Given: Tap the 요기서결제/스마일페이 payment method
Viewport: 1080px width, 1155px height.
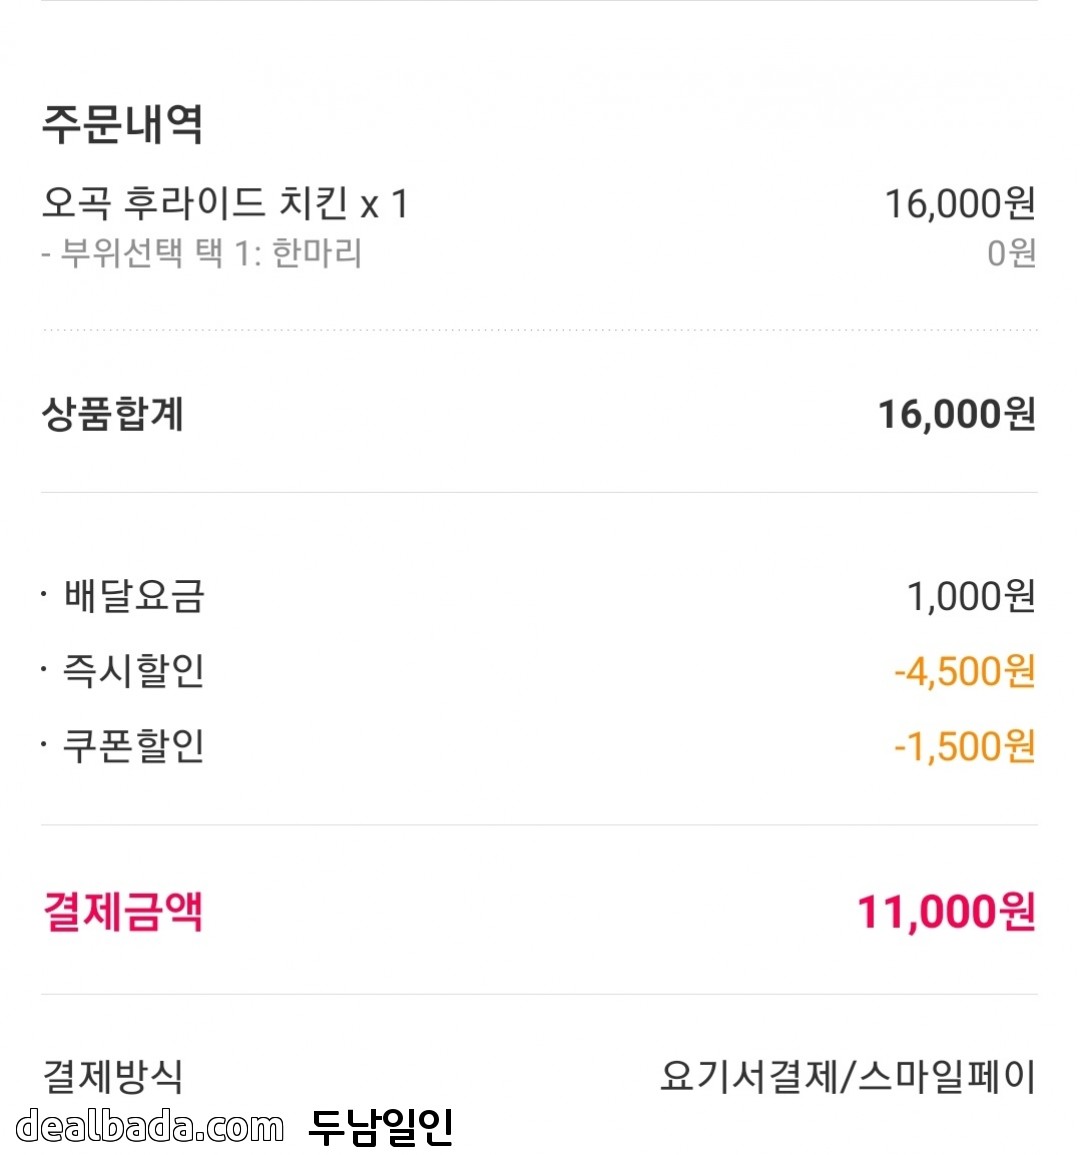Looking at the screenshot, I should 847,1077.
